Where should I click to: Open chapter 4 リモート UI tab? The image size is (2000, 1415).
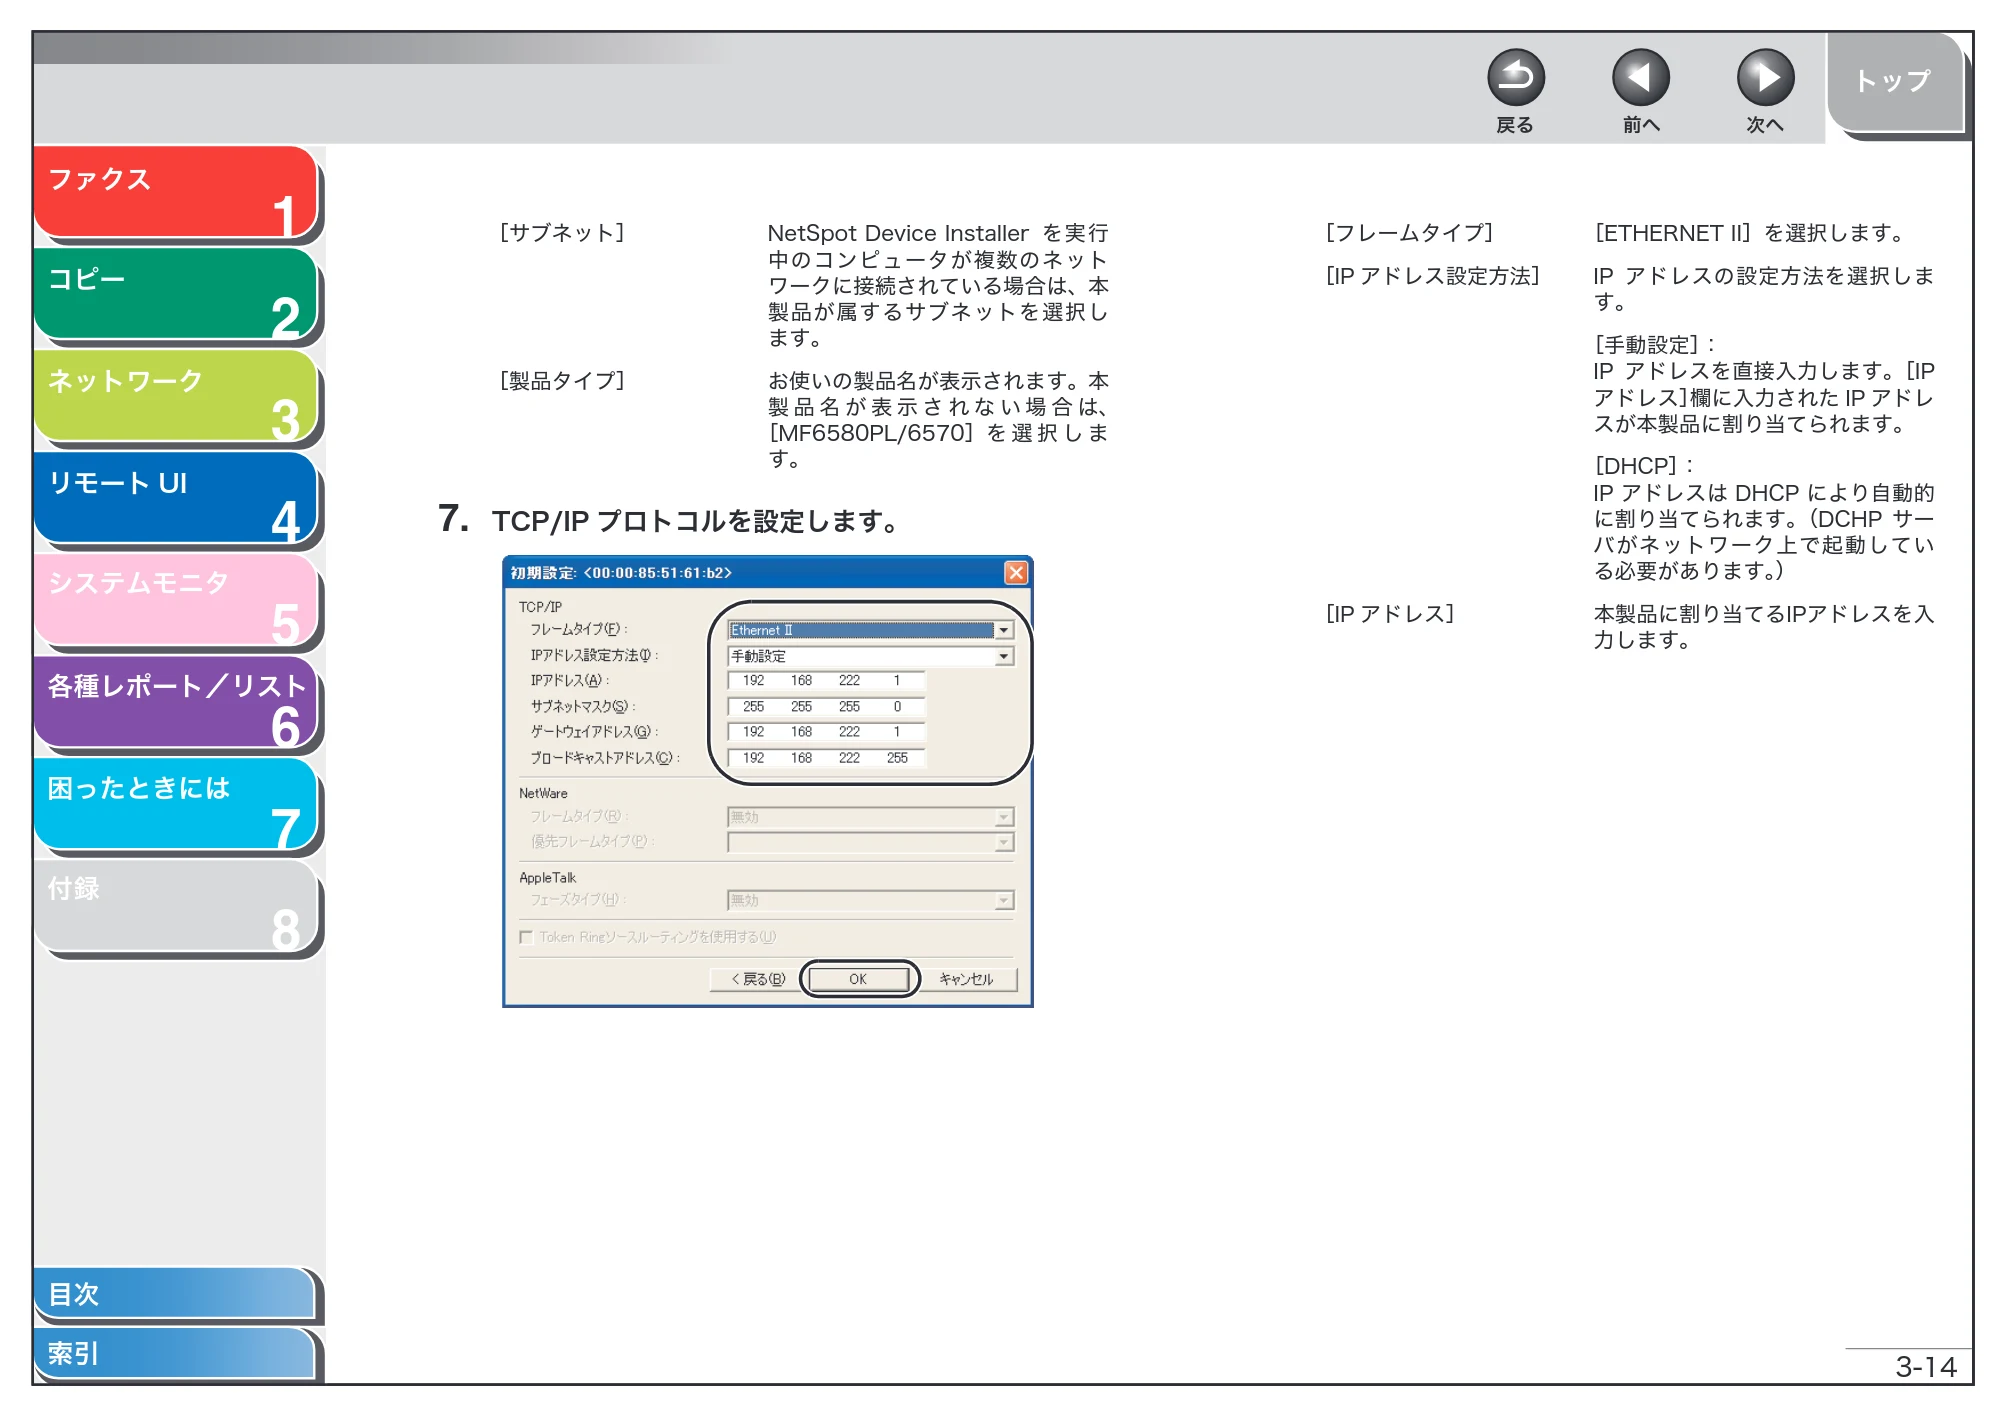175,497
